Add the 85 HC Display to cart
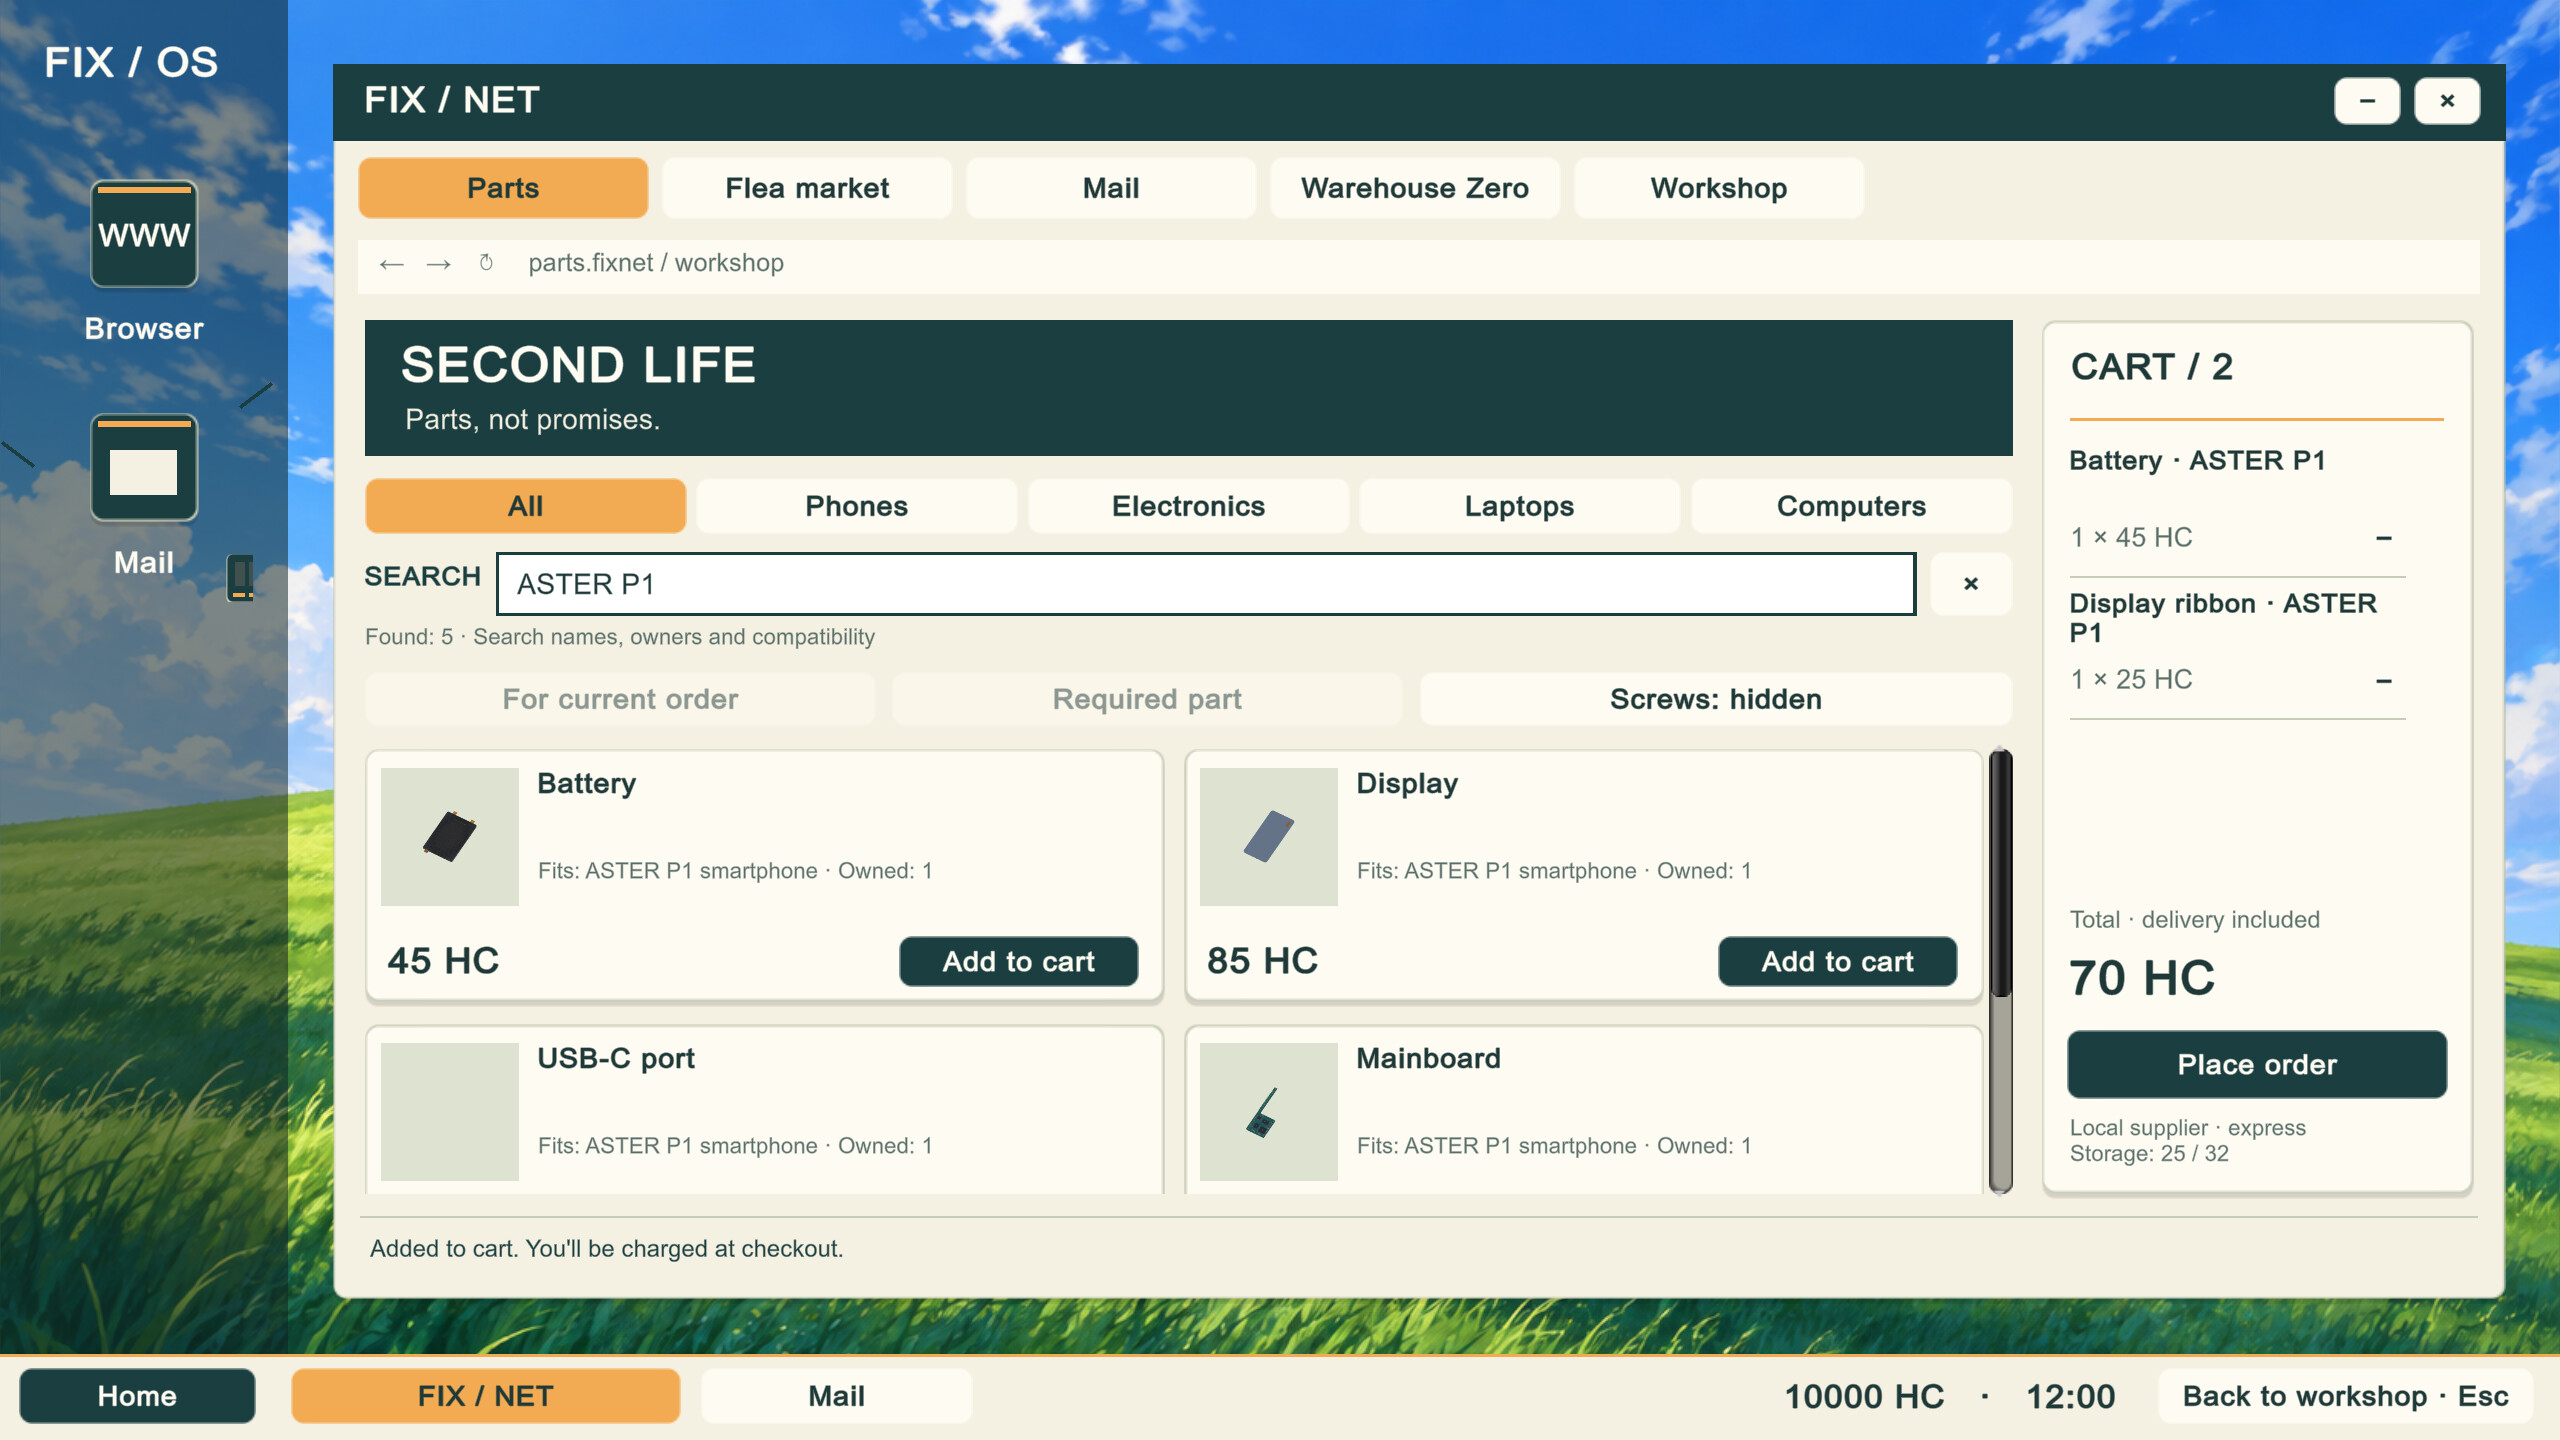This screenshot has width=2560, height=1440. click(1838, 961)
